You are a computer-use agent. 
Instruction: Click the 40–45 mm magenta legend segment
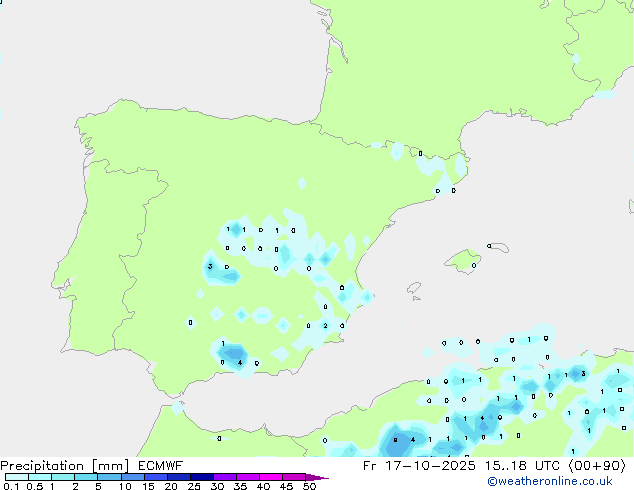tap(271, 477)
